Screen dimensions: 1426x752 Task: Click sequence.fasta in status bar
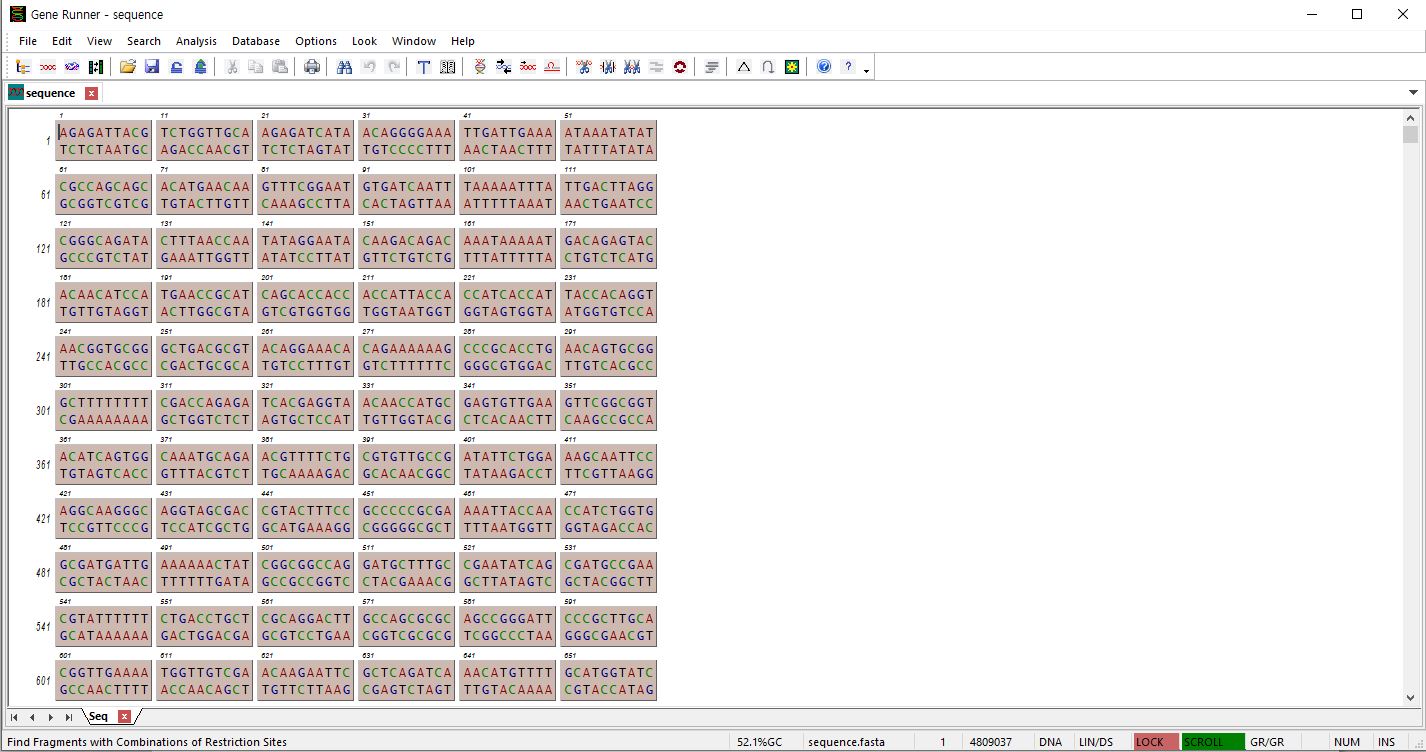click(x=846, y=742)
